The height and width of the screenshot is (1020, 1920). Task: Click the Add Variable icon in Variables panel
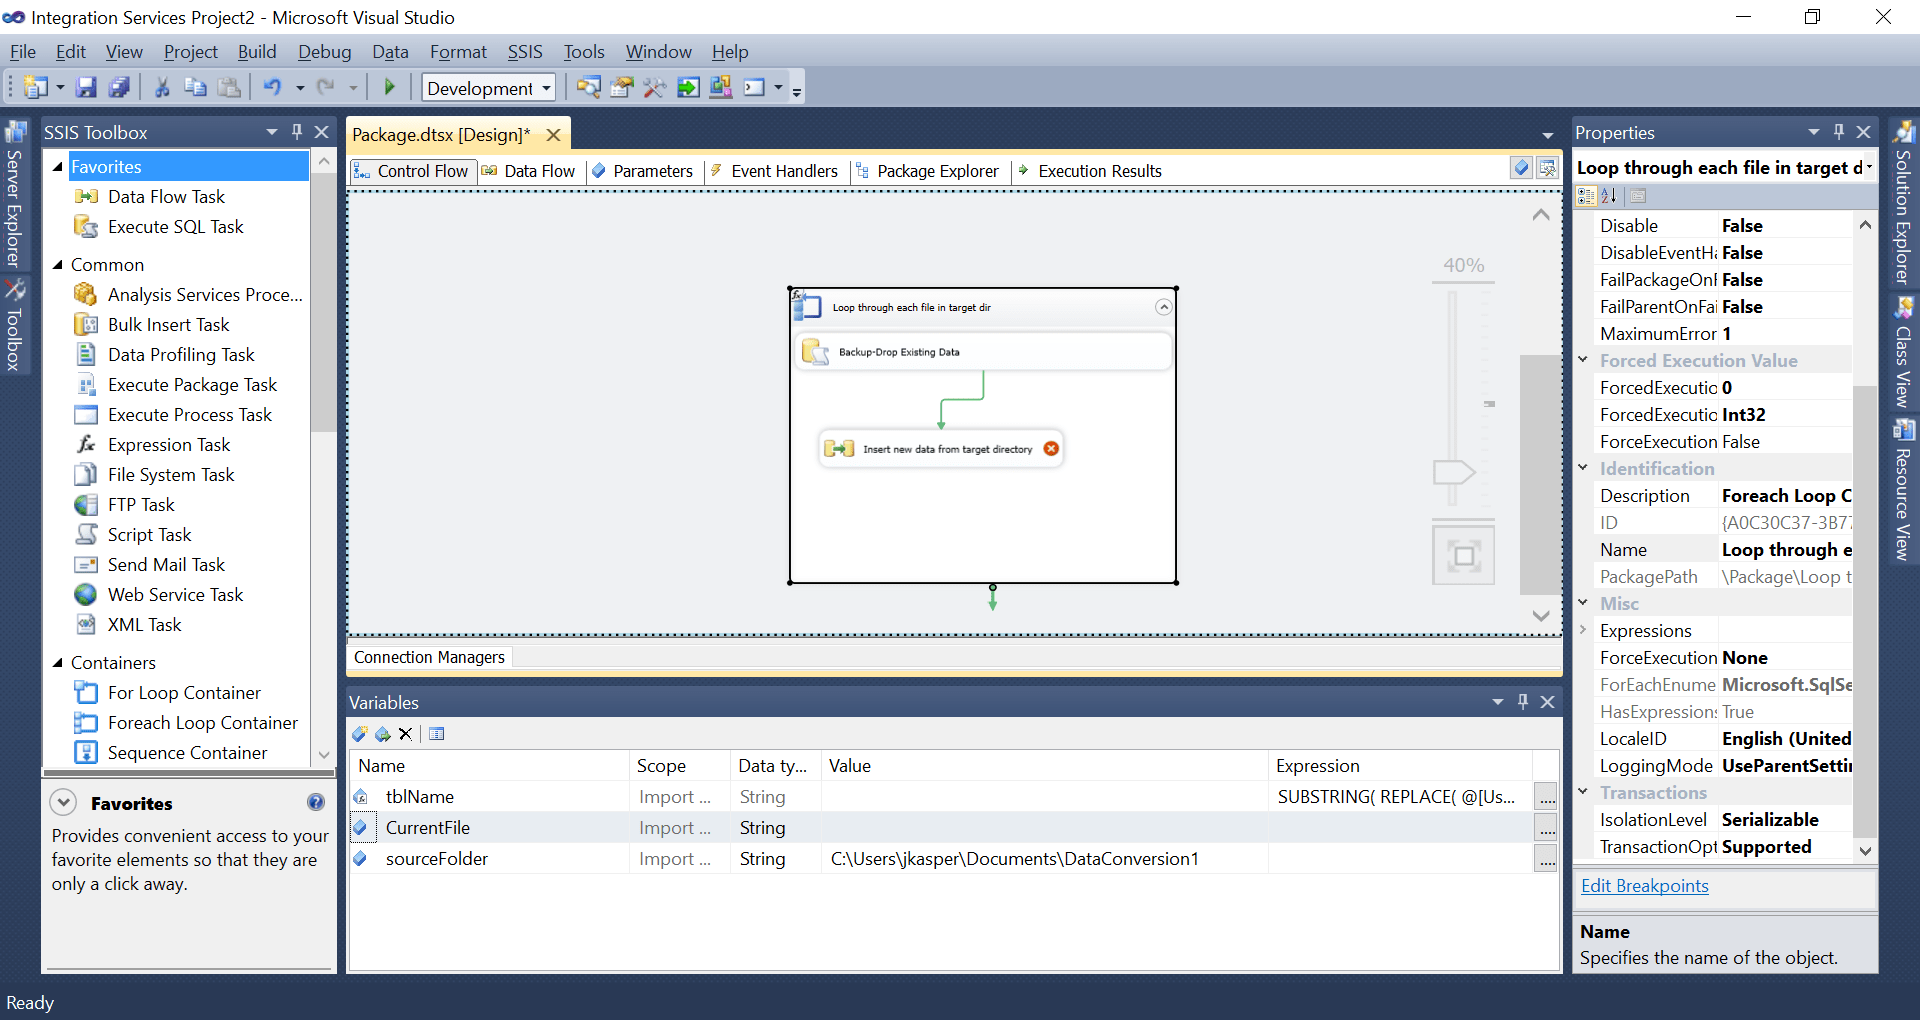(360, 734)
